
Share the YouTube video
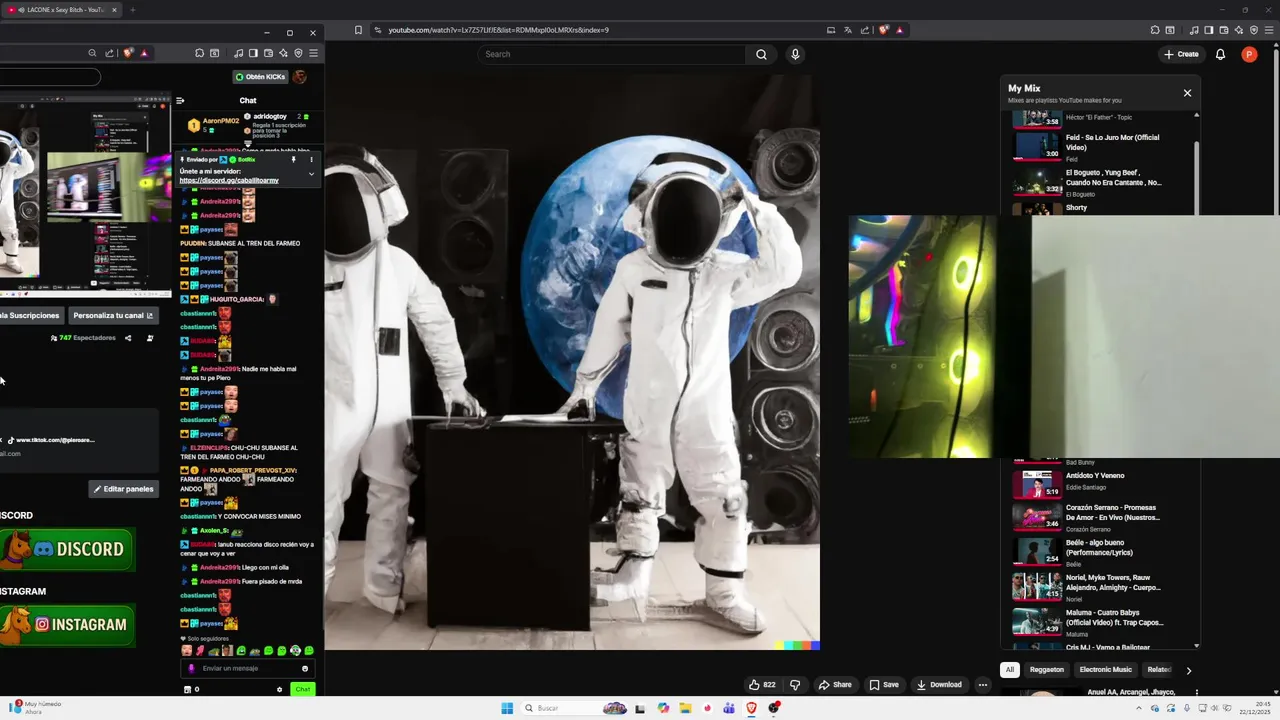pos(835,685)
